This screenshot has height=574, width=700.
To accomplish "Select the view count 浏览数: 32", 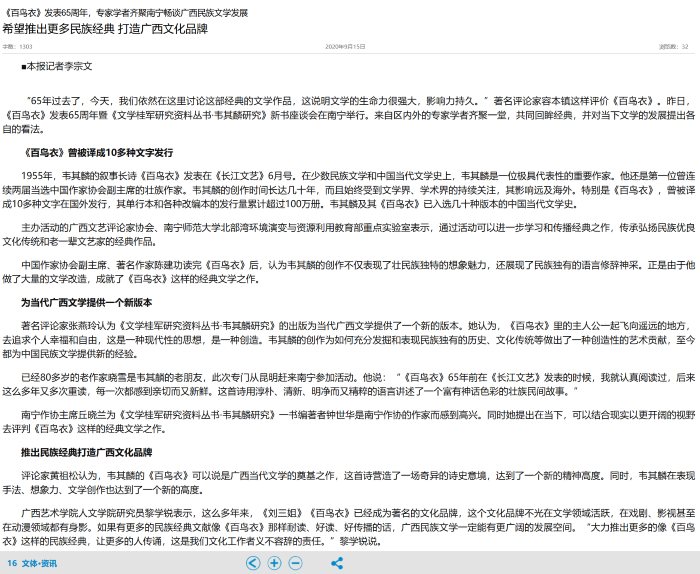I will 674,46.
